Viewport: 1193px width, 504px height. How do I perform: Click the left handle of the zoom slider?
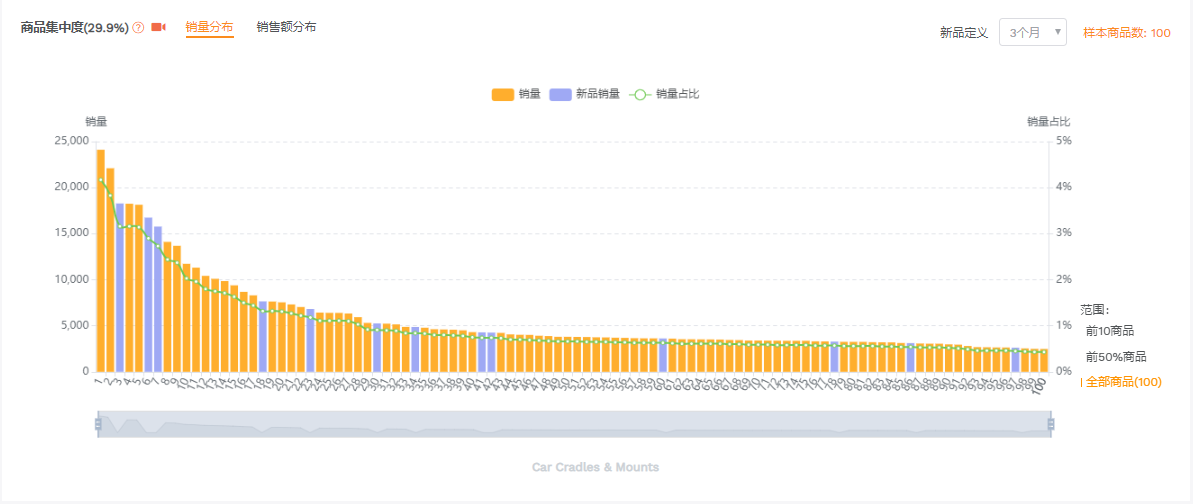pos(98,424)
